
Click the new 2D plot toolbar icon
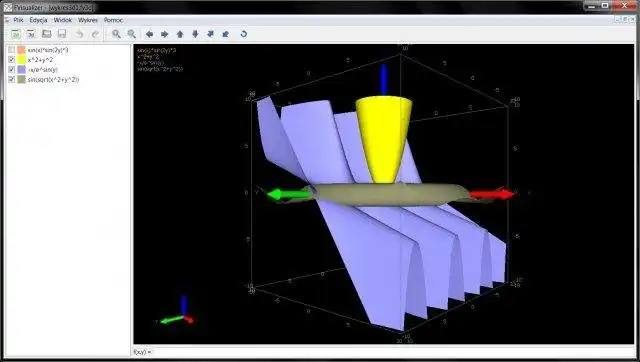click(16, 34)
